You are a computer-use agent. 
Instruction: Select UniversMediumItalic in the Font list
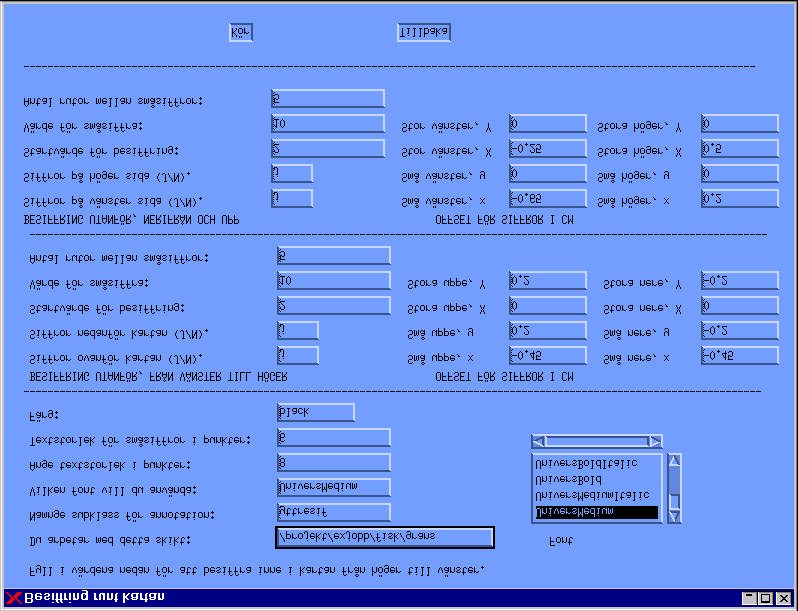(592, 495)
